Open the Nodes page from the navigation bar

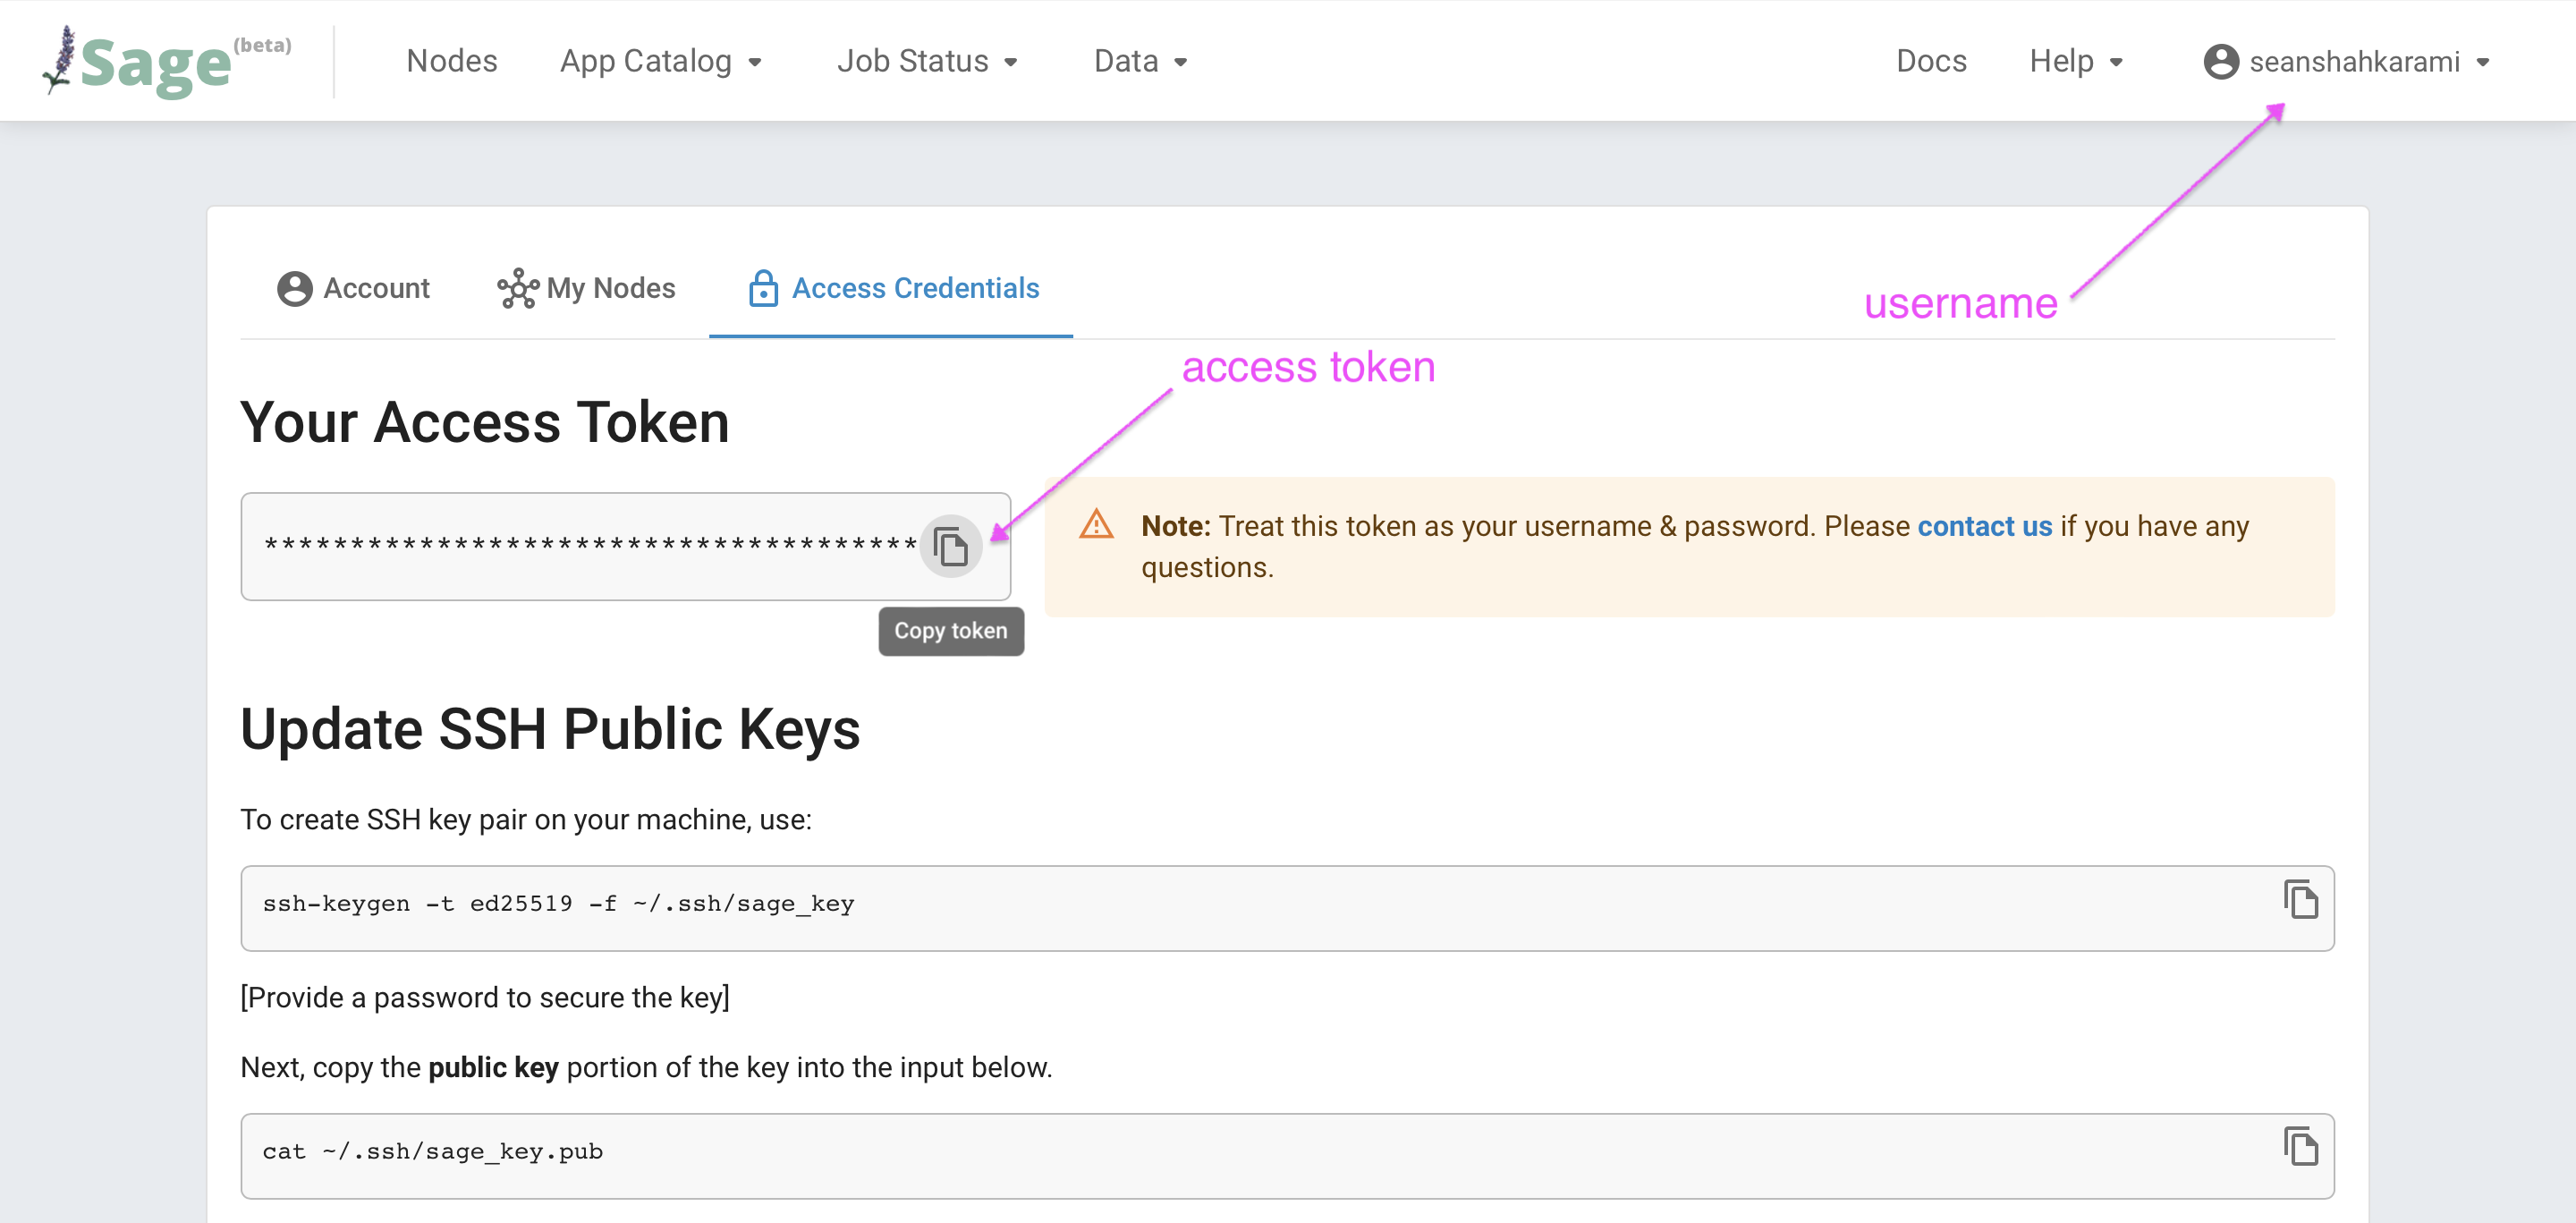point(452,61)
